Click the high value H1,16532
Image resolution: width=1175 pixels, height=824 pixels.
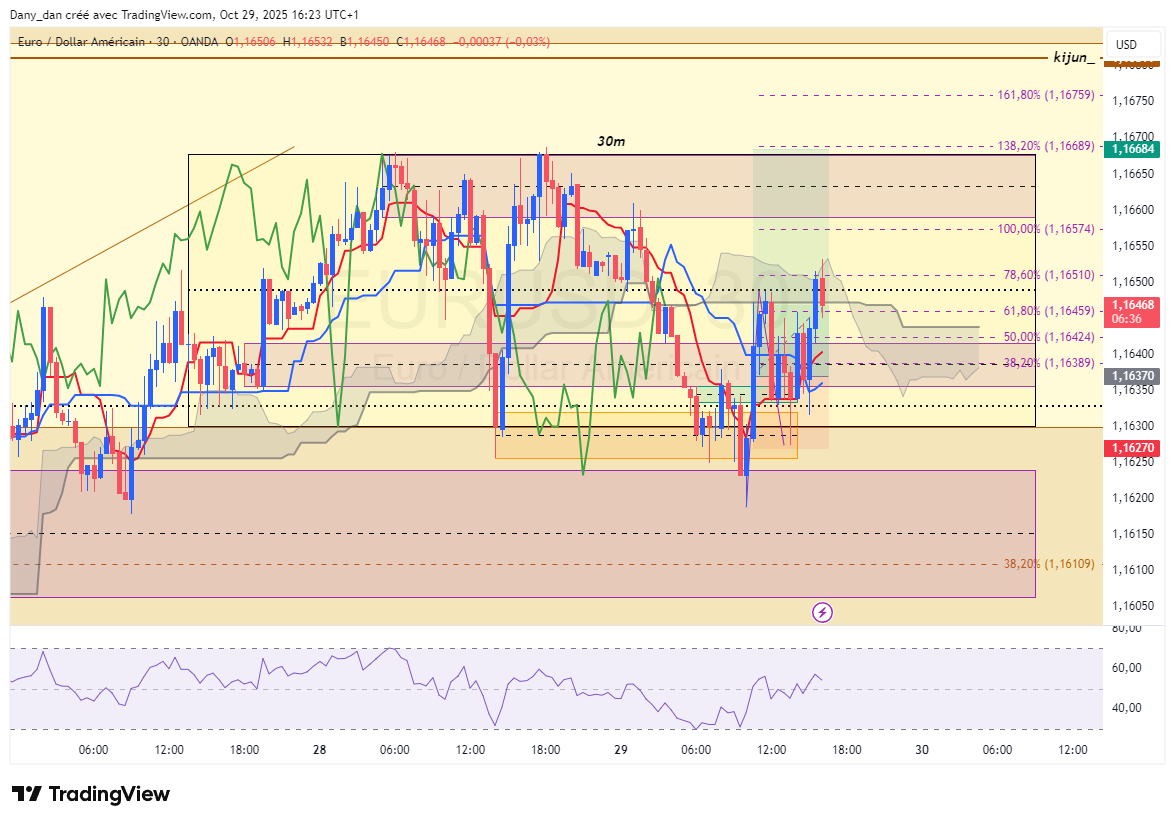pyautogui.click(x=307, y=42)
